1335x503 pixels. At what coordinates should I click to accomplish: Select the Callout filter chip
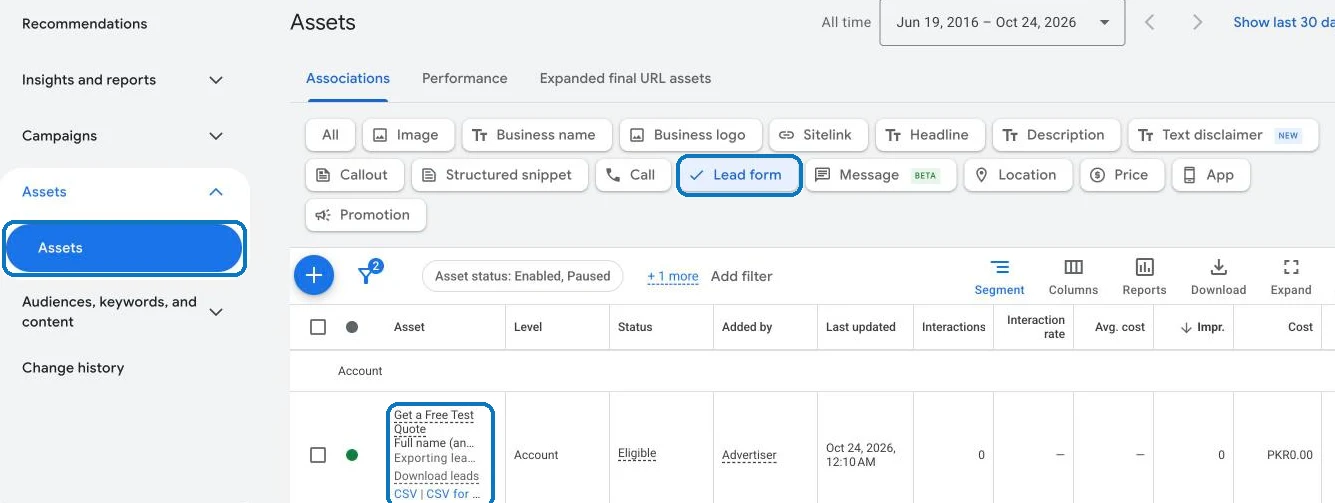[x=354, y=175]
